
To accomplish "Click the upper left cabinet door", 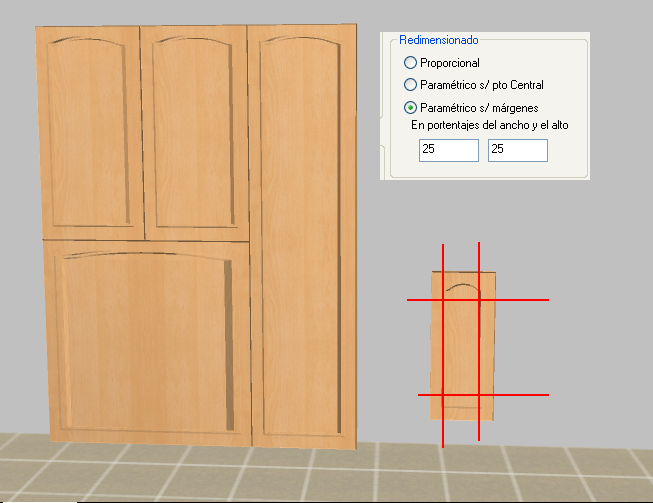I will pos(90,132).
